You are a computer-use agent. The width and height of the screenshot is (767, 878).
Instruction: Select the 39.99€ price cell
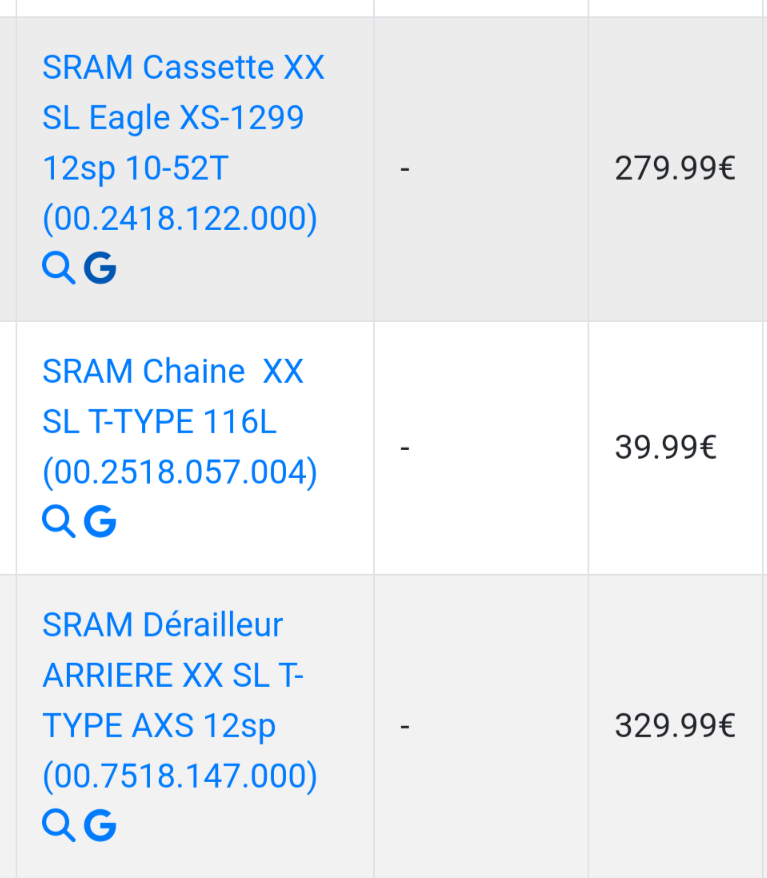(x=665, y=447)
